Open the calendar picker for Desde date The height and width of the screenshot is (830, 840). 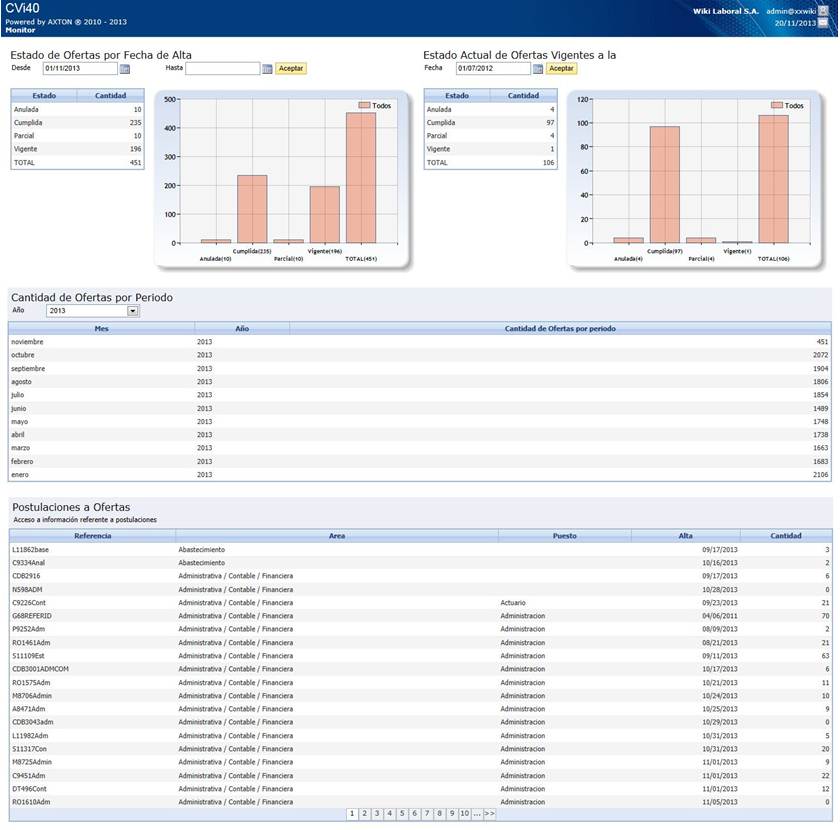pyautogui.click(x=125, y=69)
